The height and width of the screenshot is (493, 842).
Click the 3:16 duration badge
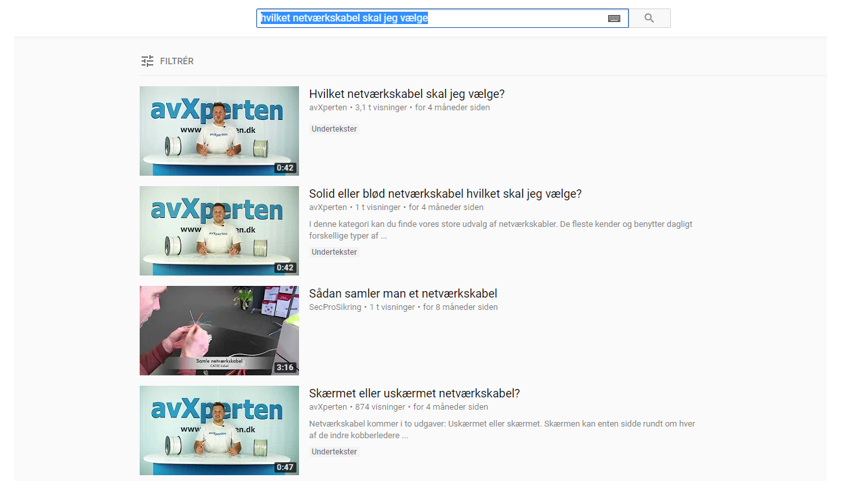point(285,367)
